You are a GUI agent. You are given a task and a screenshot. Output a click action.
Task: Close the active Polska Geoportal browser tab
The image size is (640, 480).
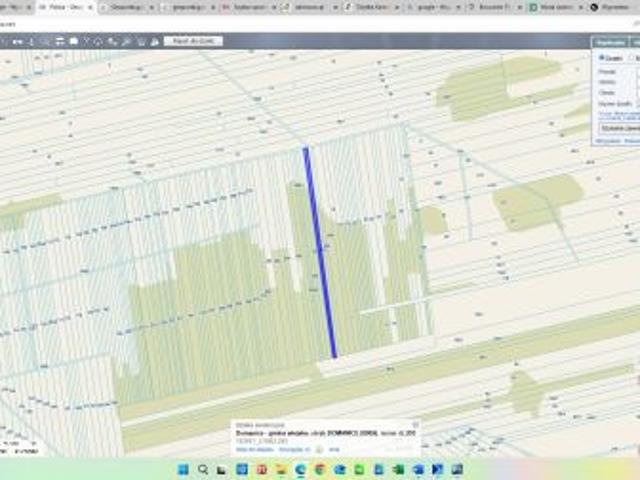point(92,7)
